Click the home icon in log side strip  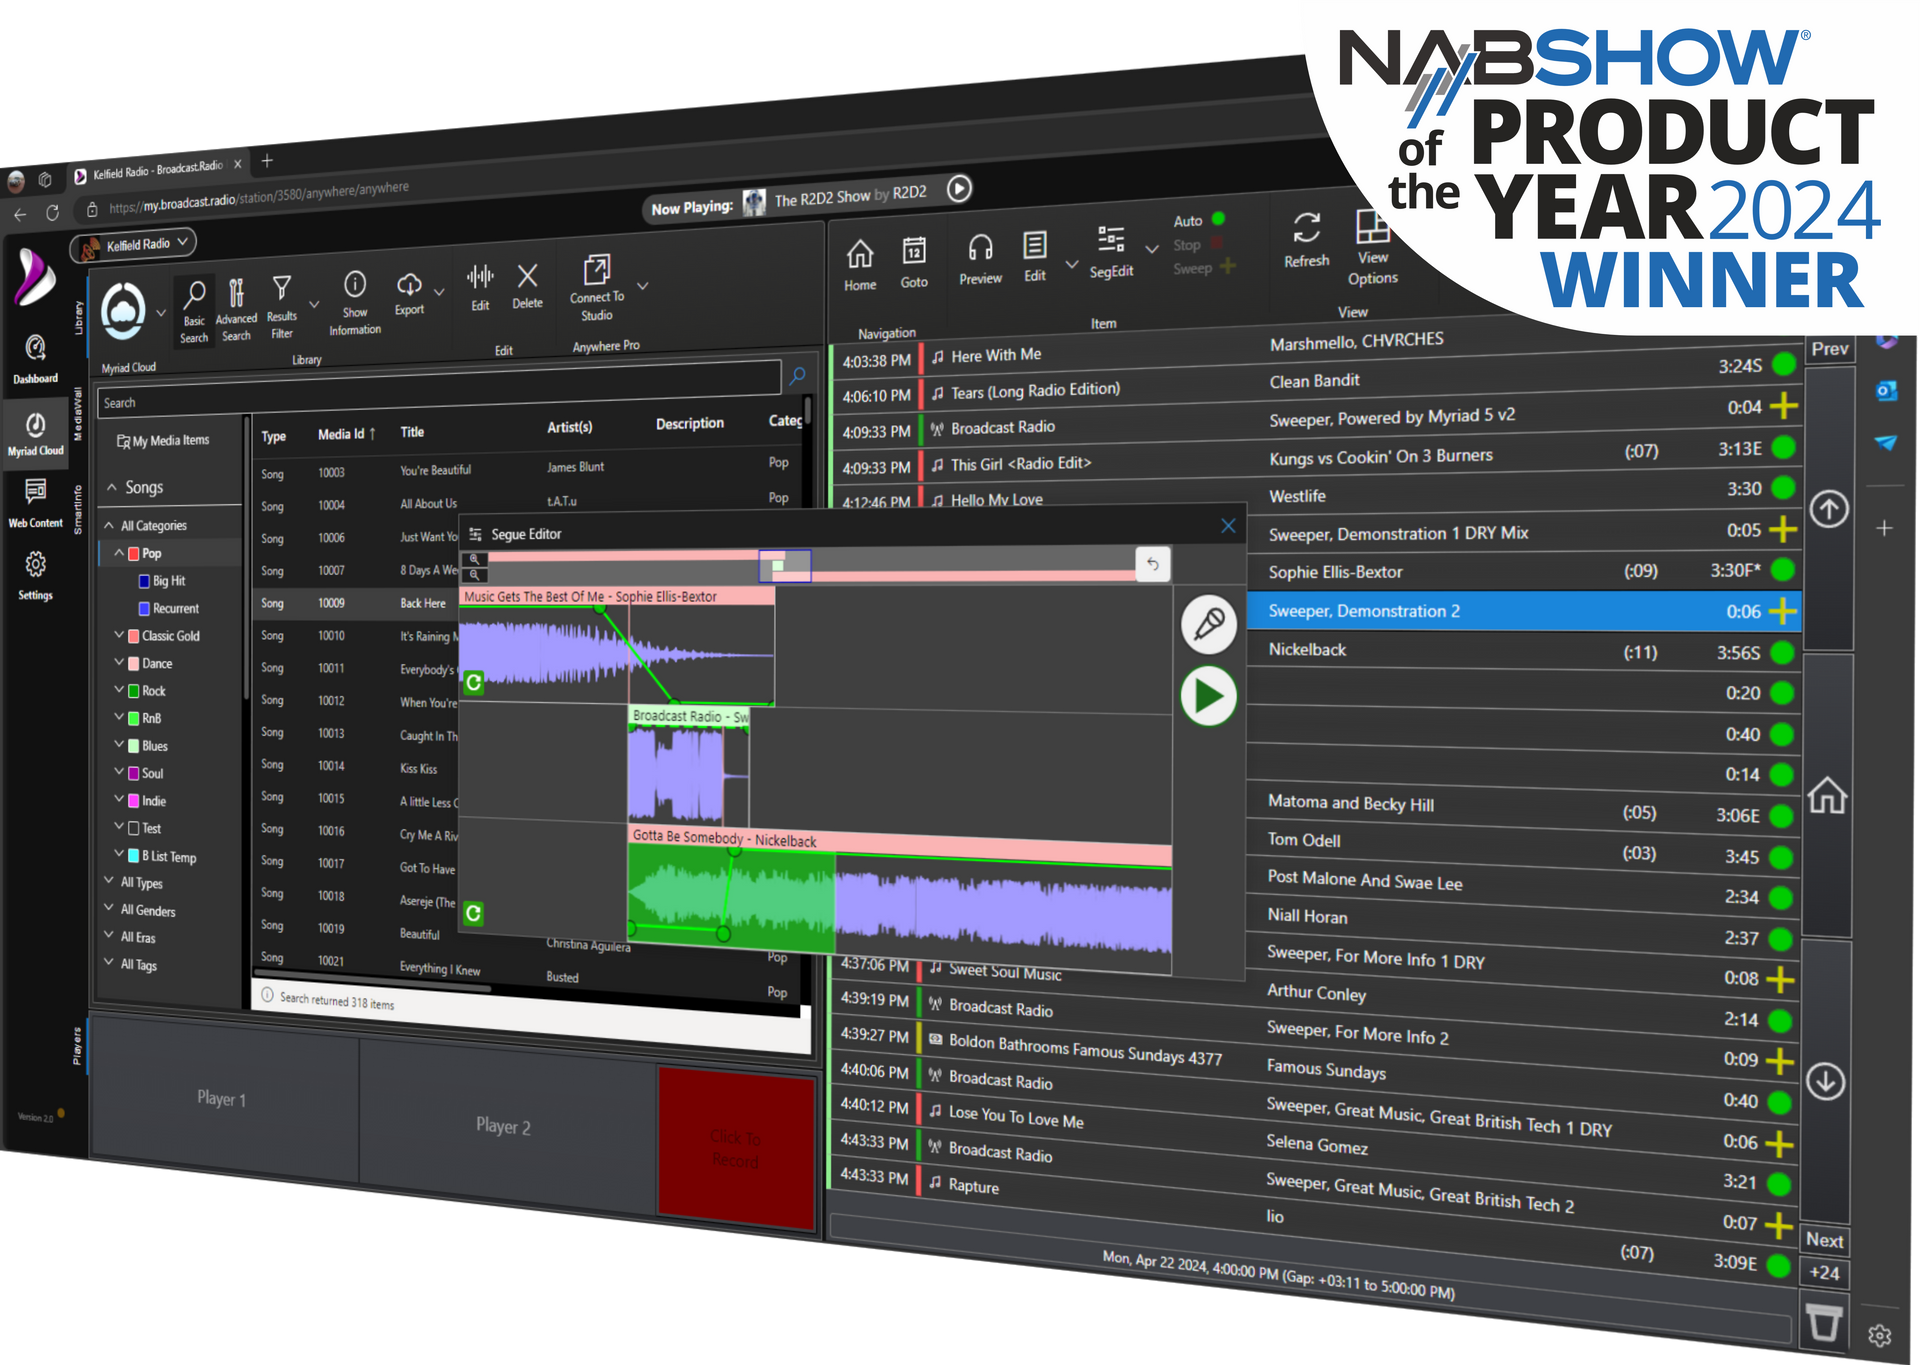pyautogui.click(x=1827, y=796)
